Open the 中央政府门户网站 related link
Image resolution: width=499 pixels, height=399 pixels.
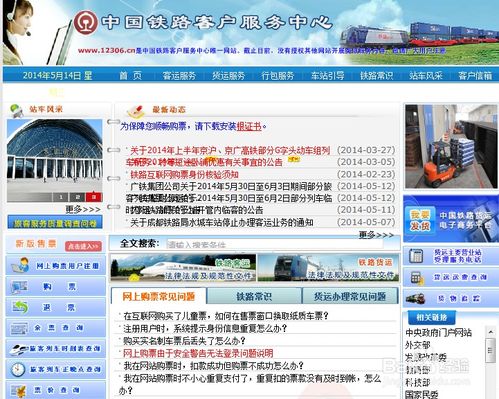438,333
